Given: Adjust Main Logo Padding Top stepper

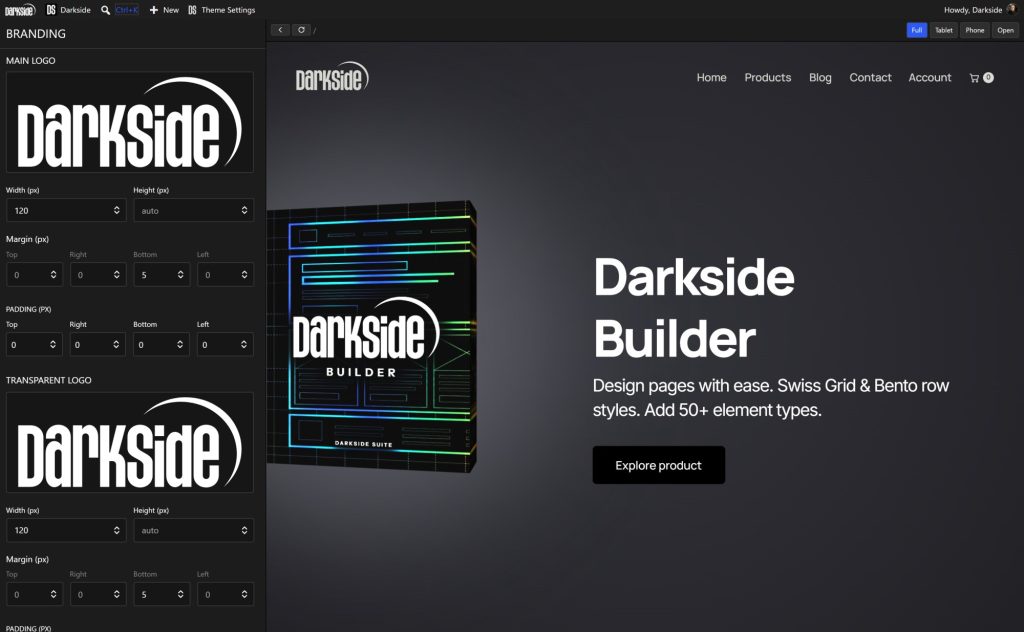Looking at the screenshot, I should (52, 344).
